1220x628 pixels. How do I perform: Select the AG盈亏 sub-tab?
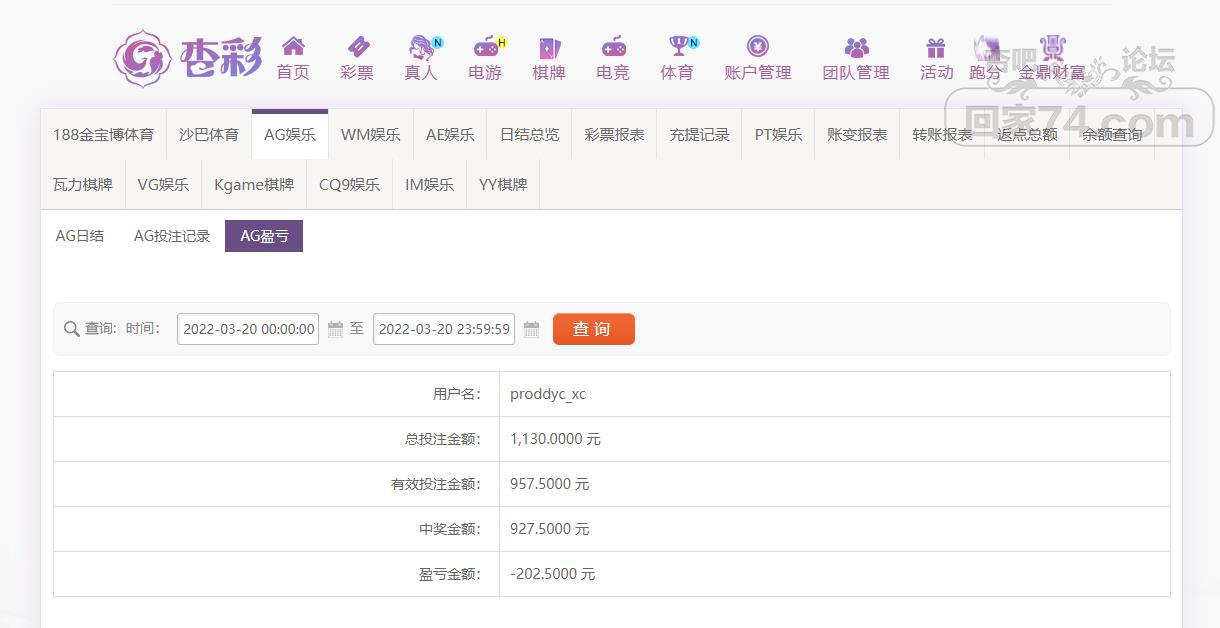264,236
